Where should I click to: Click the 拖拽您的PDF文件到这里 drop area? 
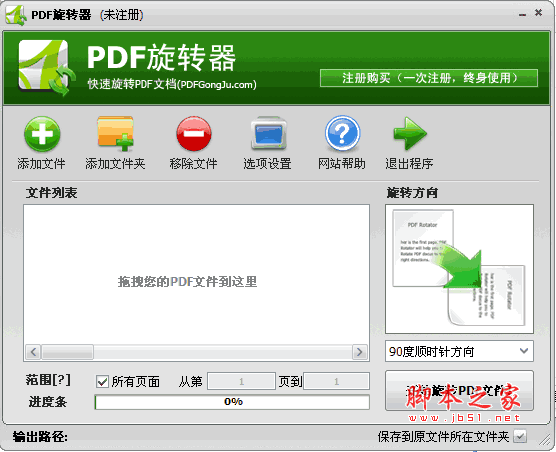(188, 282)
